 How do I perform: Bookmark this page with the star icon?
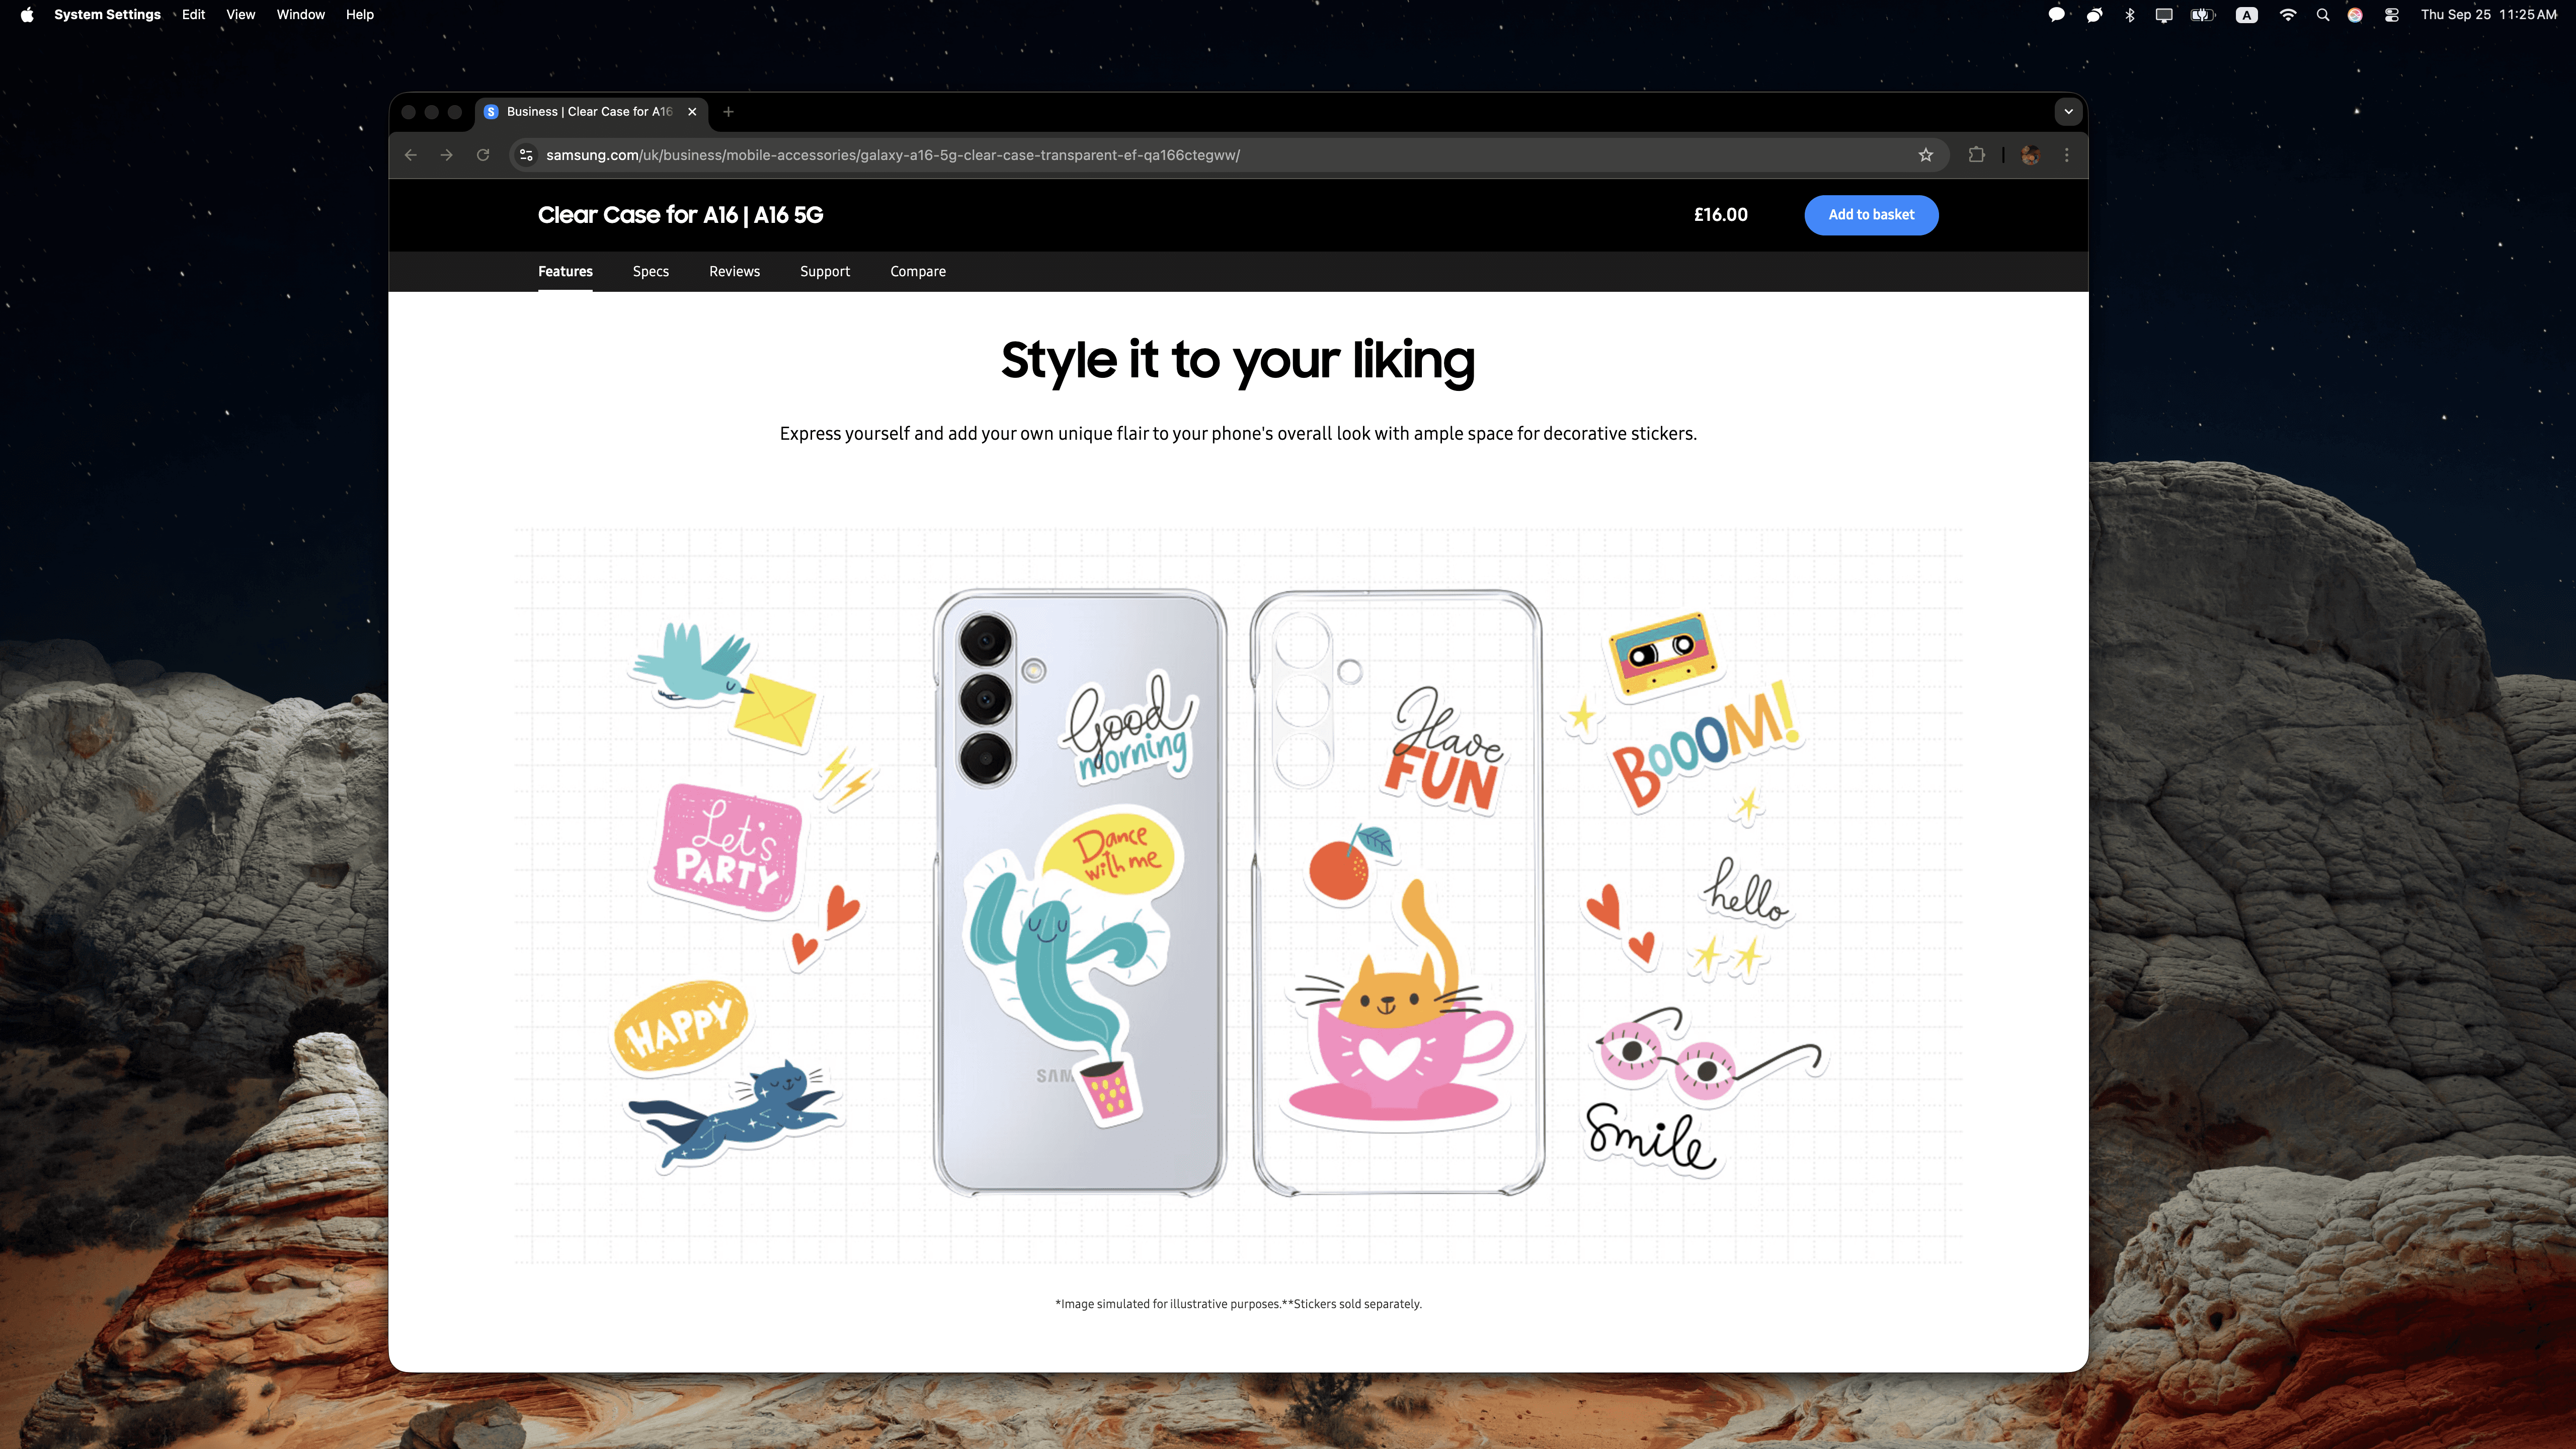1925,155
